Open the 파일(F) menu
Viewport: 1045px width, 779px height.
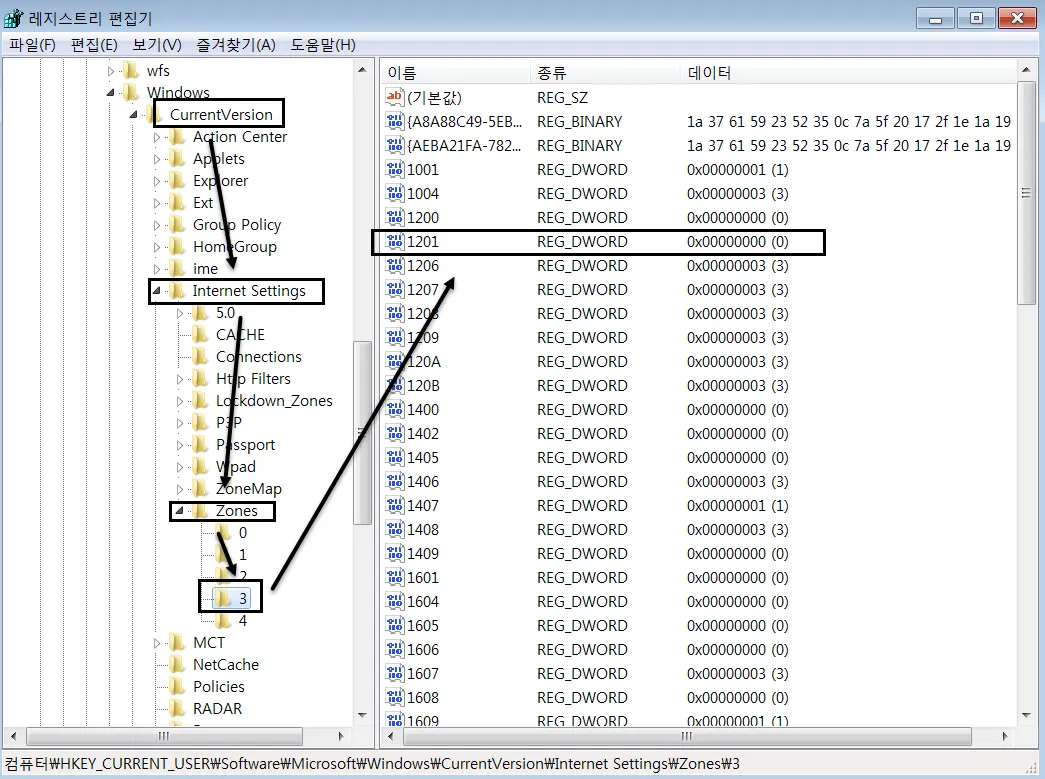[32, 45]
